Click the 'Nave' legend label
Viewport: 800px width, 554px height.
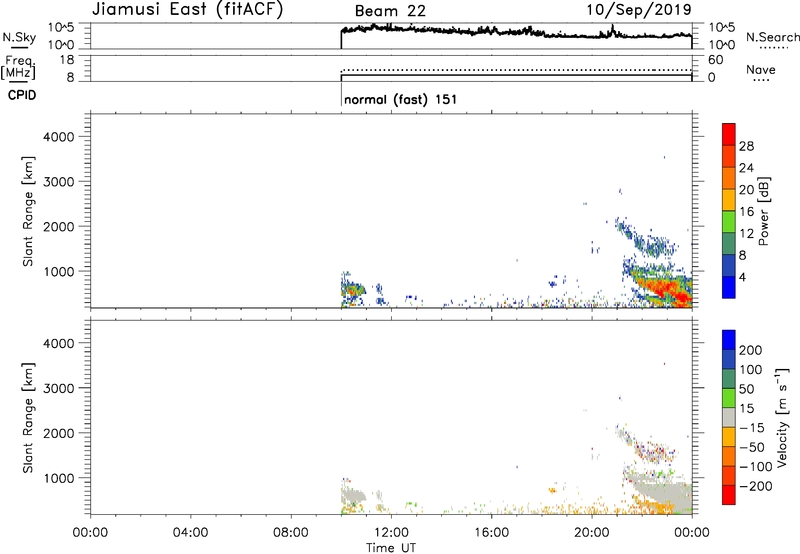tap(760, 70)
